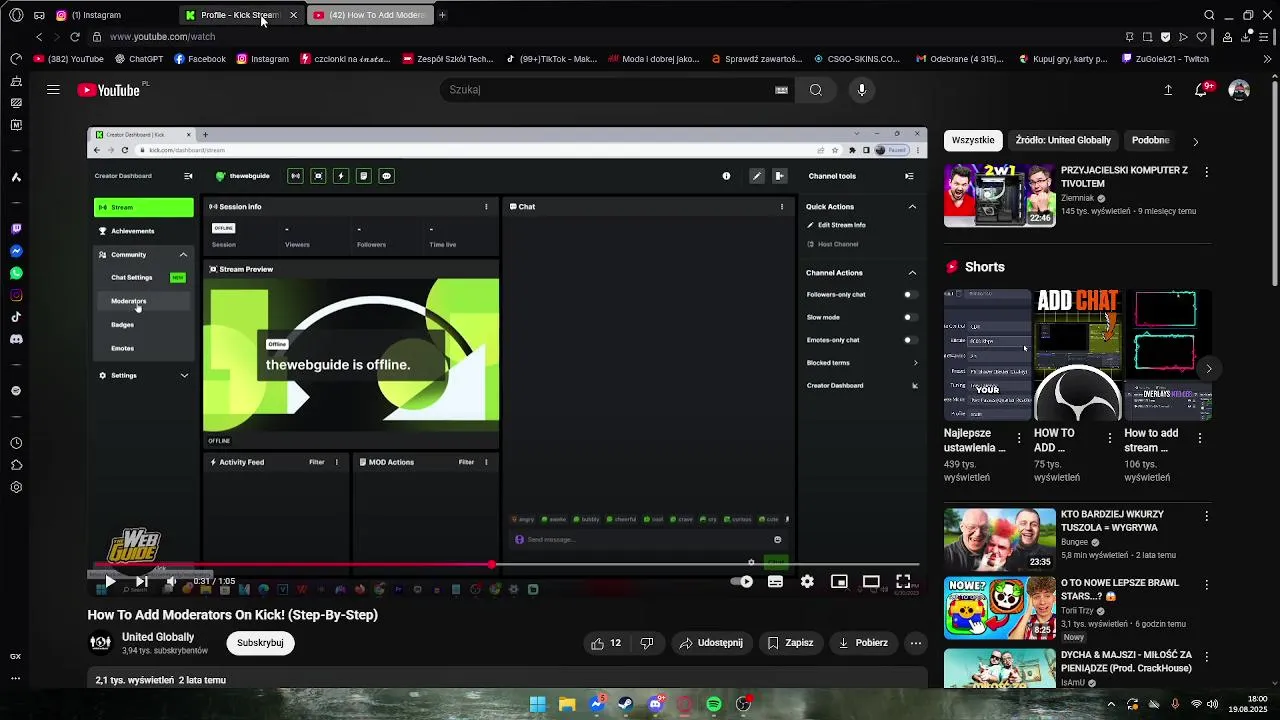Open the YouTube hamburger guide menu
Image resolution: width=1280 pixels, height=720 pixels.
coord(53,90)
